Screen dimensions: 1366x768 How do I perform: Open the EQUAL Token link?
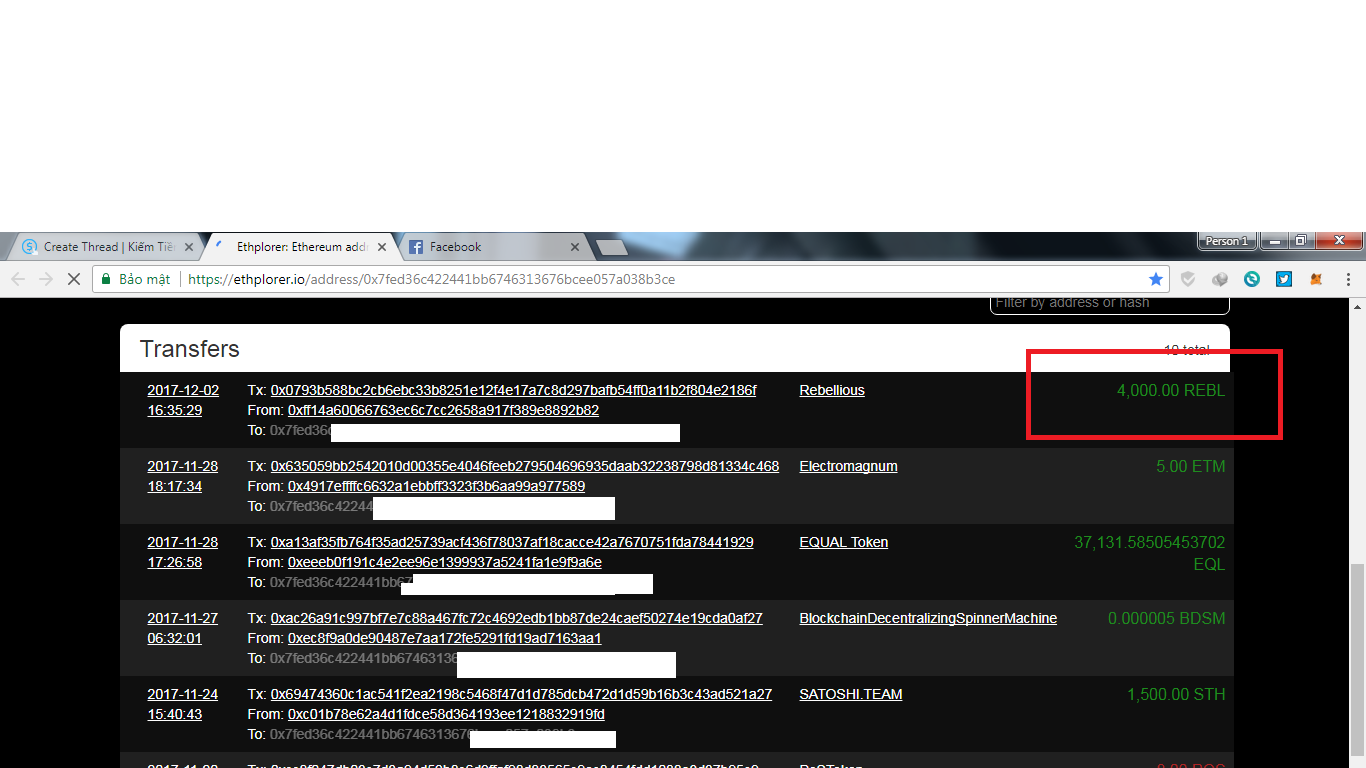click(x=844, y=542)
